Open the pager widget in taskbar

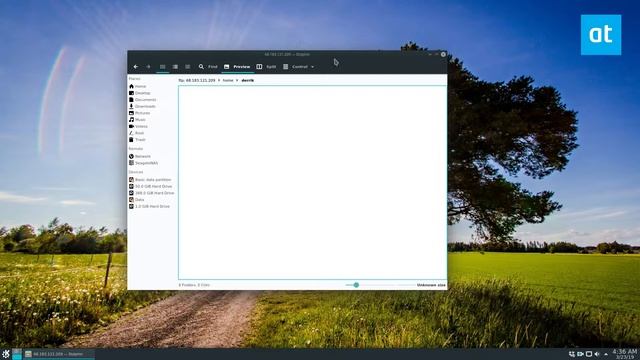(17, 354)
